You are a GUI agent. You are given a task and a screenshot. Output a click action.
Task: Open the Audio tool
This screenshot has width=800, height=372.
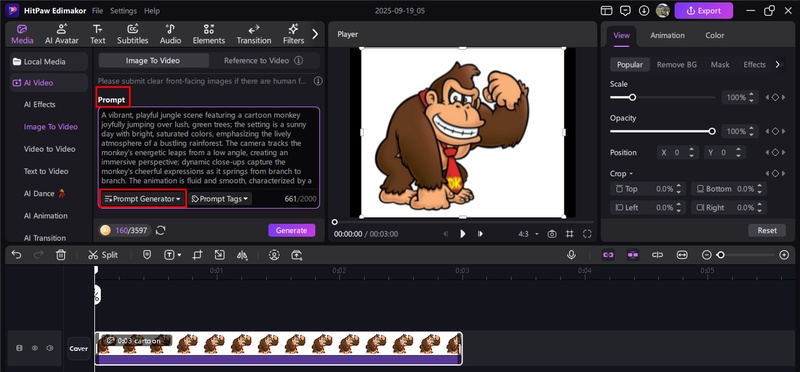(x=170, y=34)
